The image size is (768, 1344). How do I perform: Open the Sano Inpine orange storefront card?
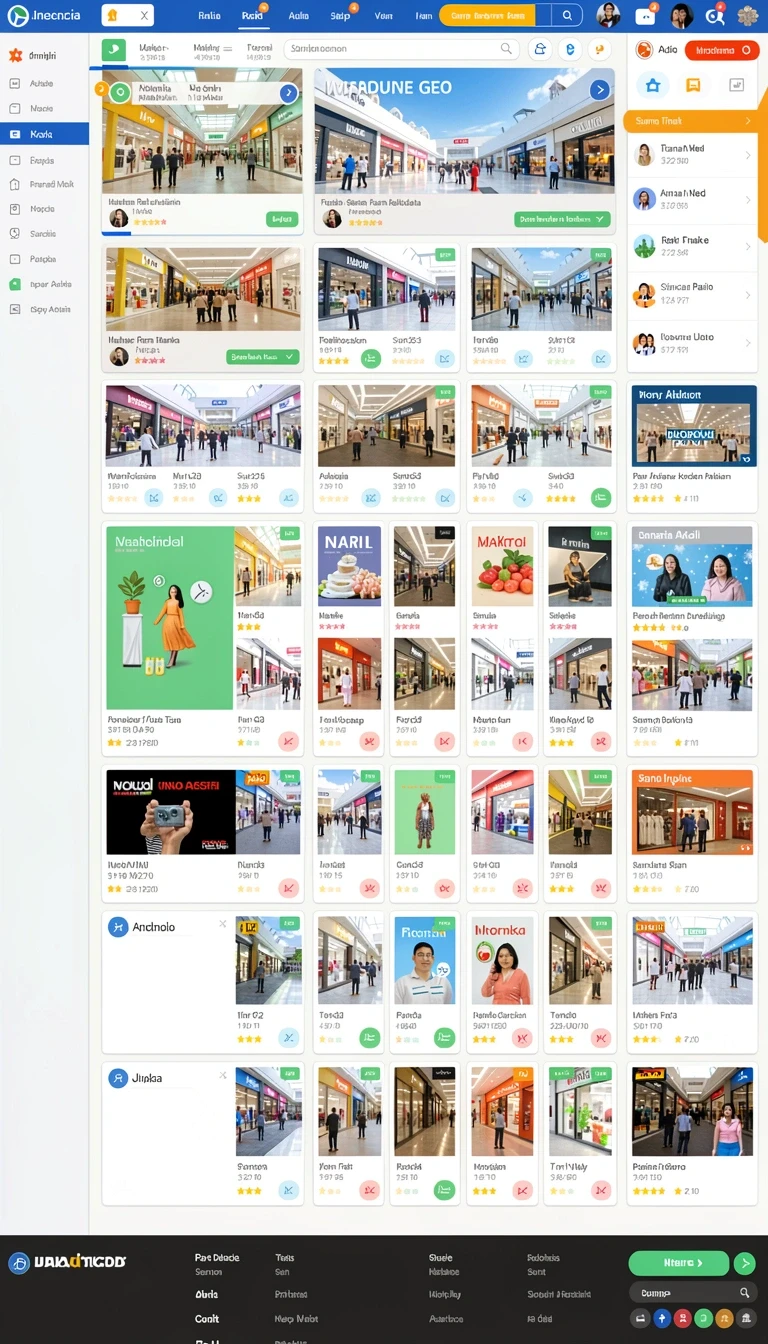point(692,812)
